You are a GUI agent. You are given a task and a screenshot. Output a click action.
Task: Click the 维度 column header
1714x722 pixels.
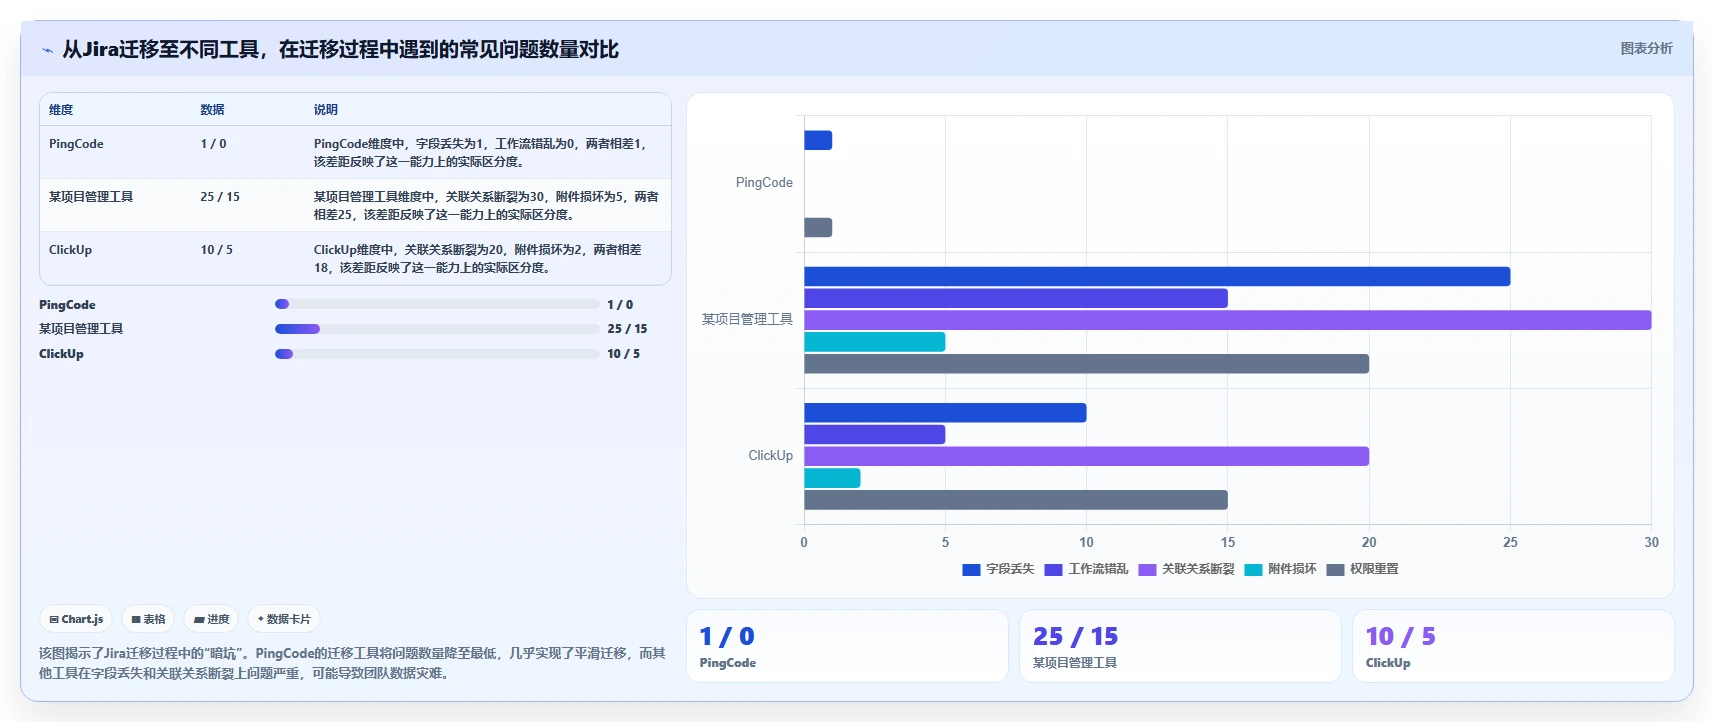(x=61, y=110)
